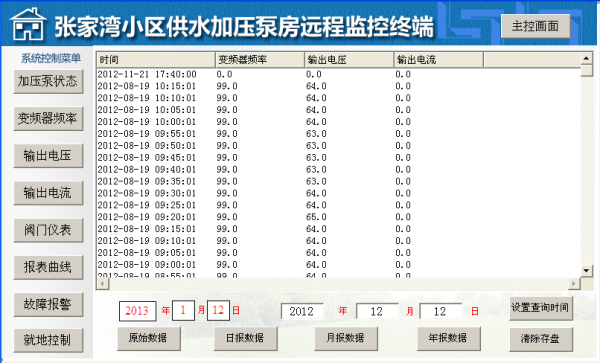Click the 变频器频率 column header
This screenshot has height=363, width=600.
pyautogui.click(x=260, y=60)
